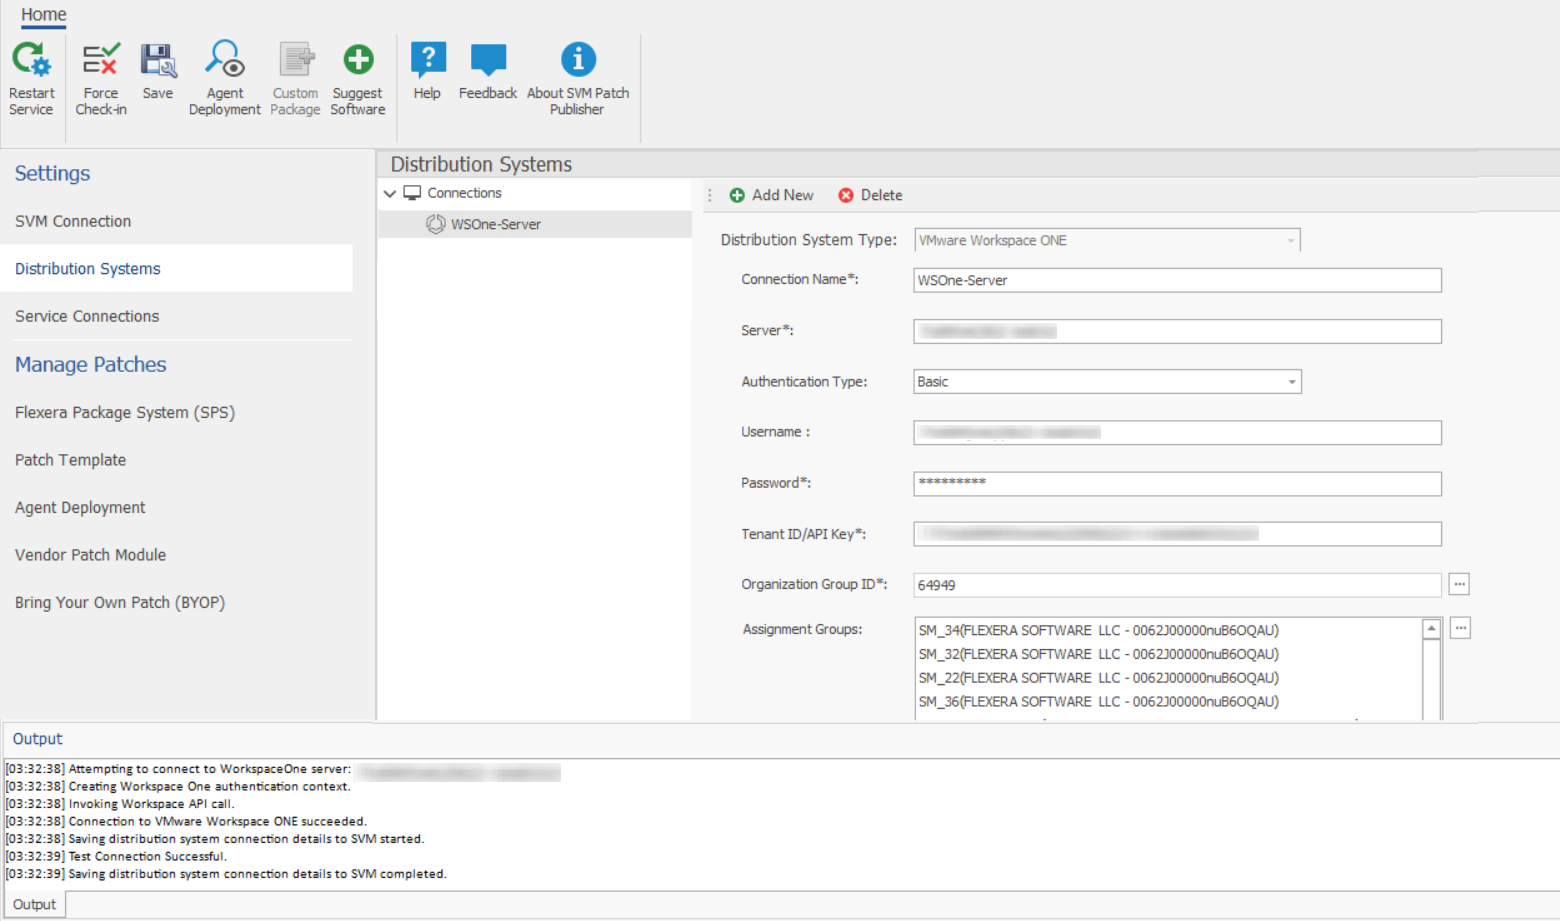The width and height of the screenshot is (1560, 921).
Task: Browse for Organization Group ID via ellipsis
Action: (1459, 585)
